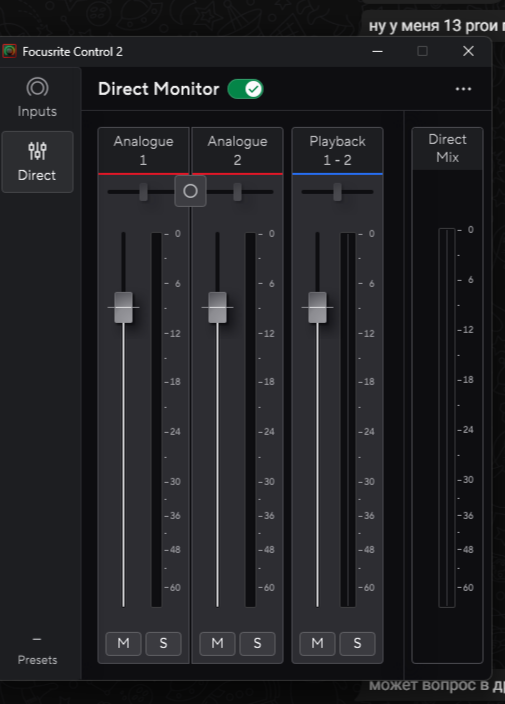The height and width of the screenshot is (704, 505).
Task: Click the Inputs concentric-circle icon
Action: [37, 87]
